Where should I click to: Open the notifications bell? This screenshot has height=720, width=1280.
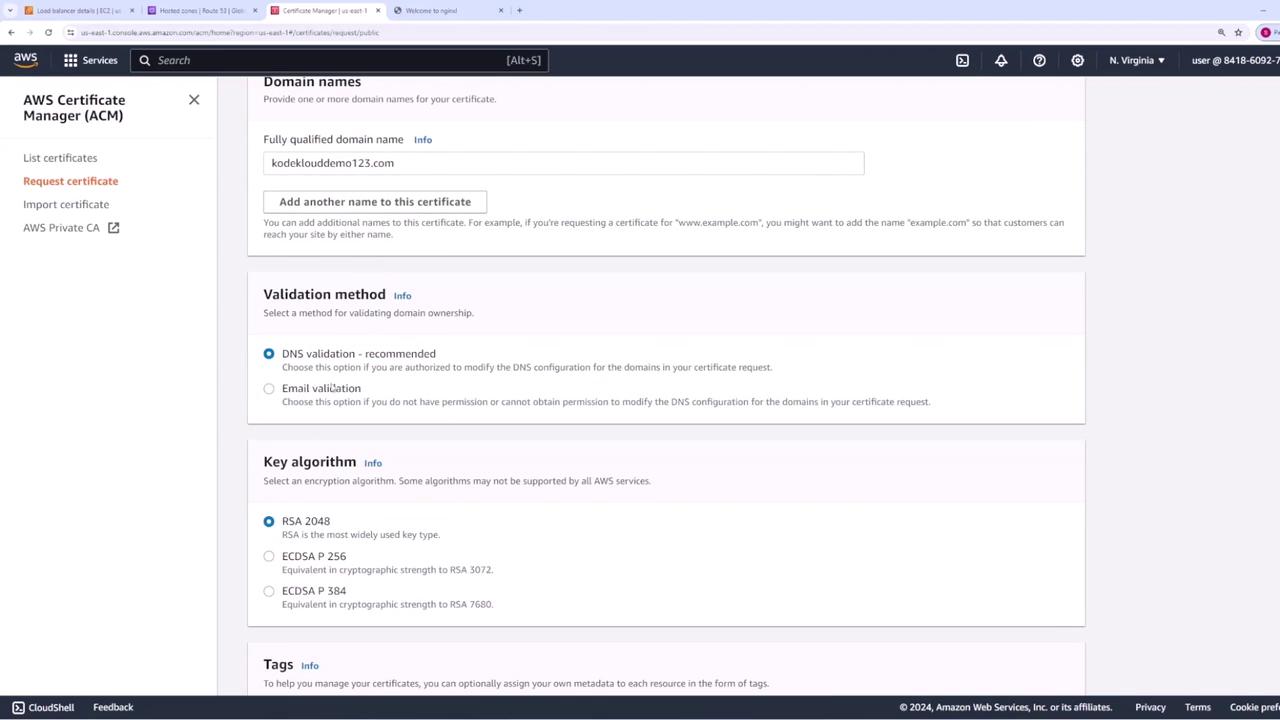tap(1001, 60)
